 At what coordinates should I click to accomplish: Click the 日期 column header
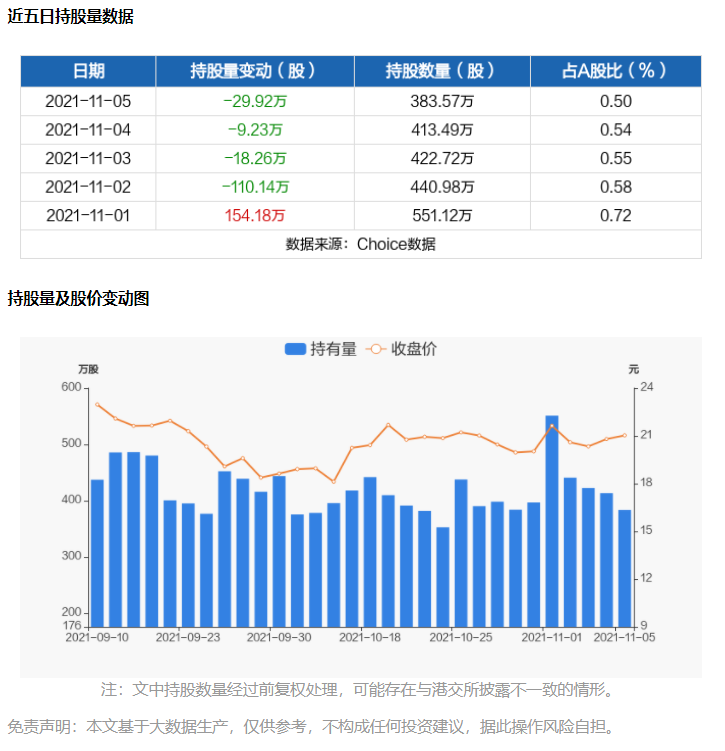(88, 71)
